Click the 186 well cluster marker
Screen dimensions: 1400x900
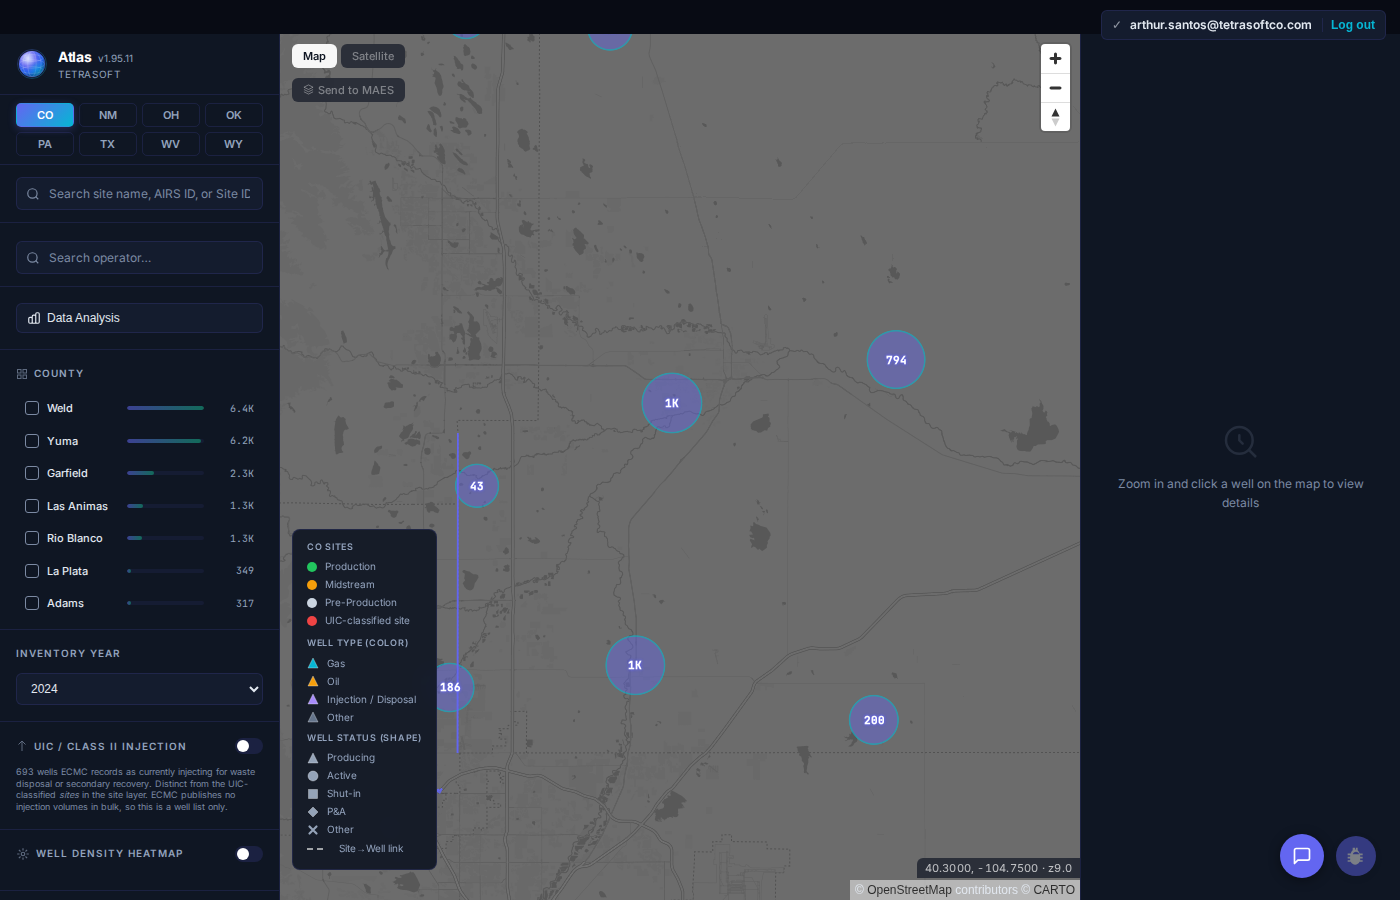click(451, 688)
